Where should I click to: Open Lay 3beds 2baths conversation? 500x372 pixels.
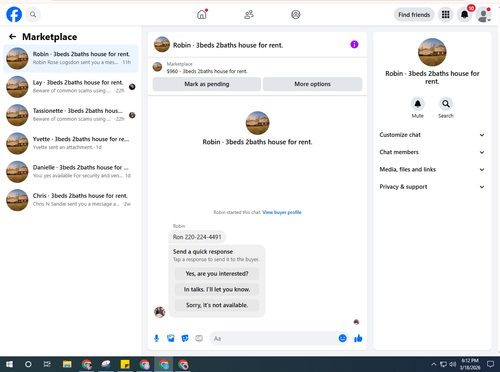[x=71, y=87]
